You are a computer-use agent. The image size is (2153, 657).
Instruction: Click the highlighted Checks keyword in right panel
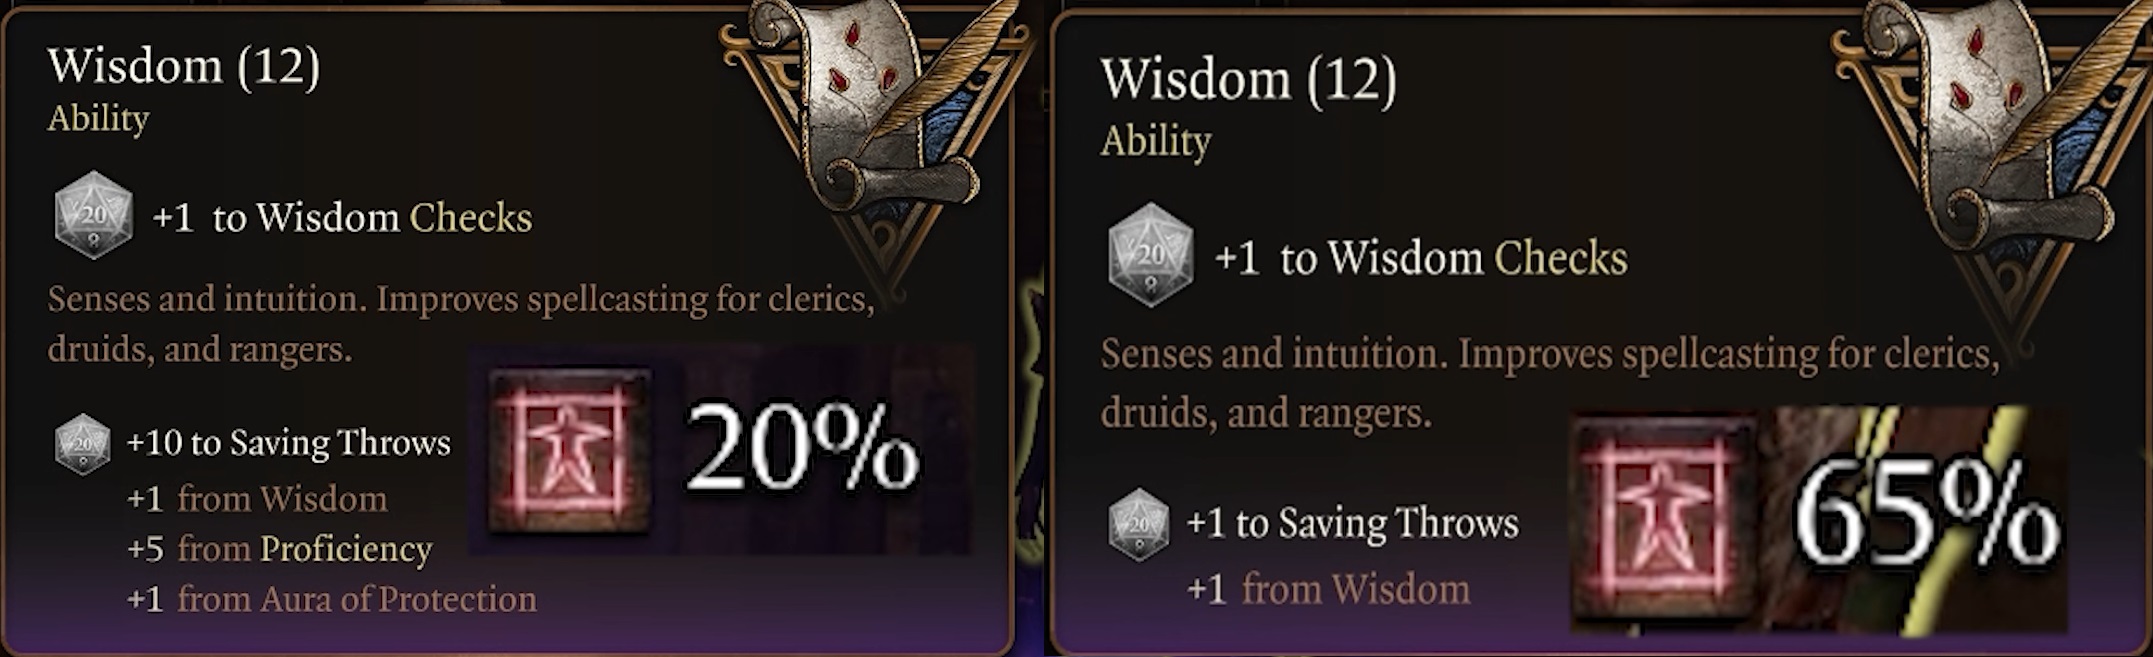pos(1560,258)
